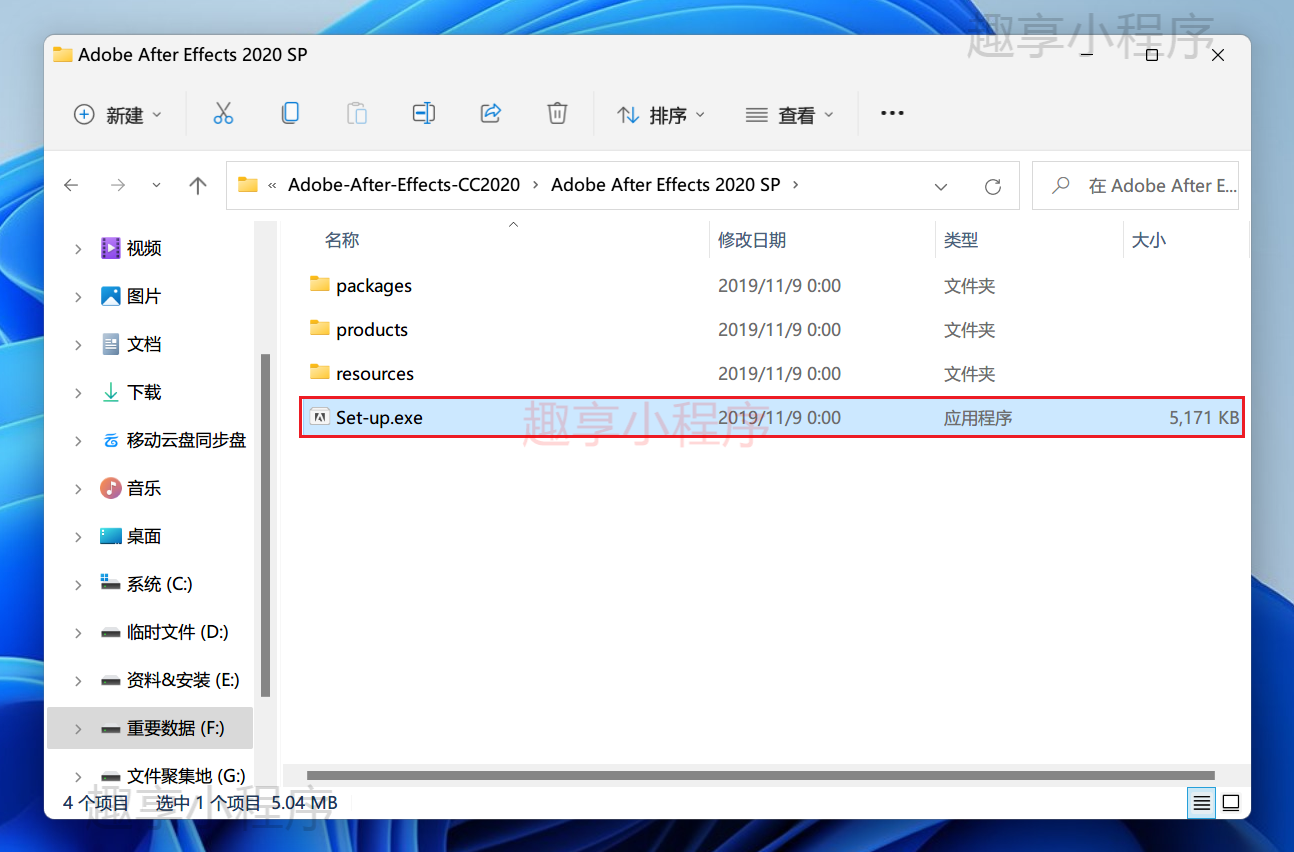Screen dimensions: 1294x852
Task: Switch to details view icon
Action: (1202, 802)
